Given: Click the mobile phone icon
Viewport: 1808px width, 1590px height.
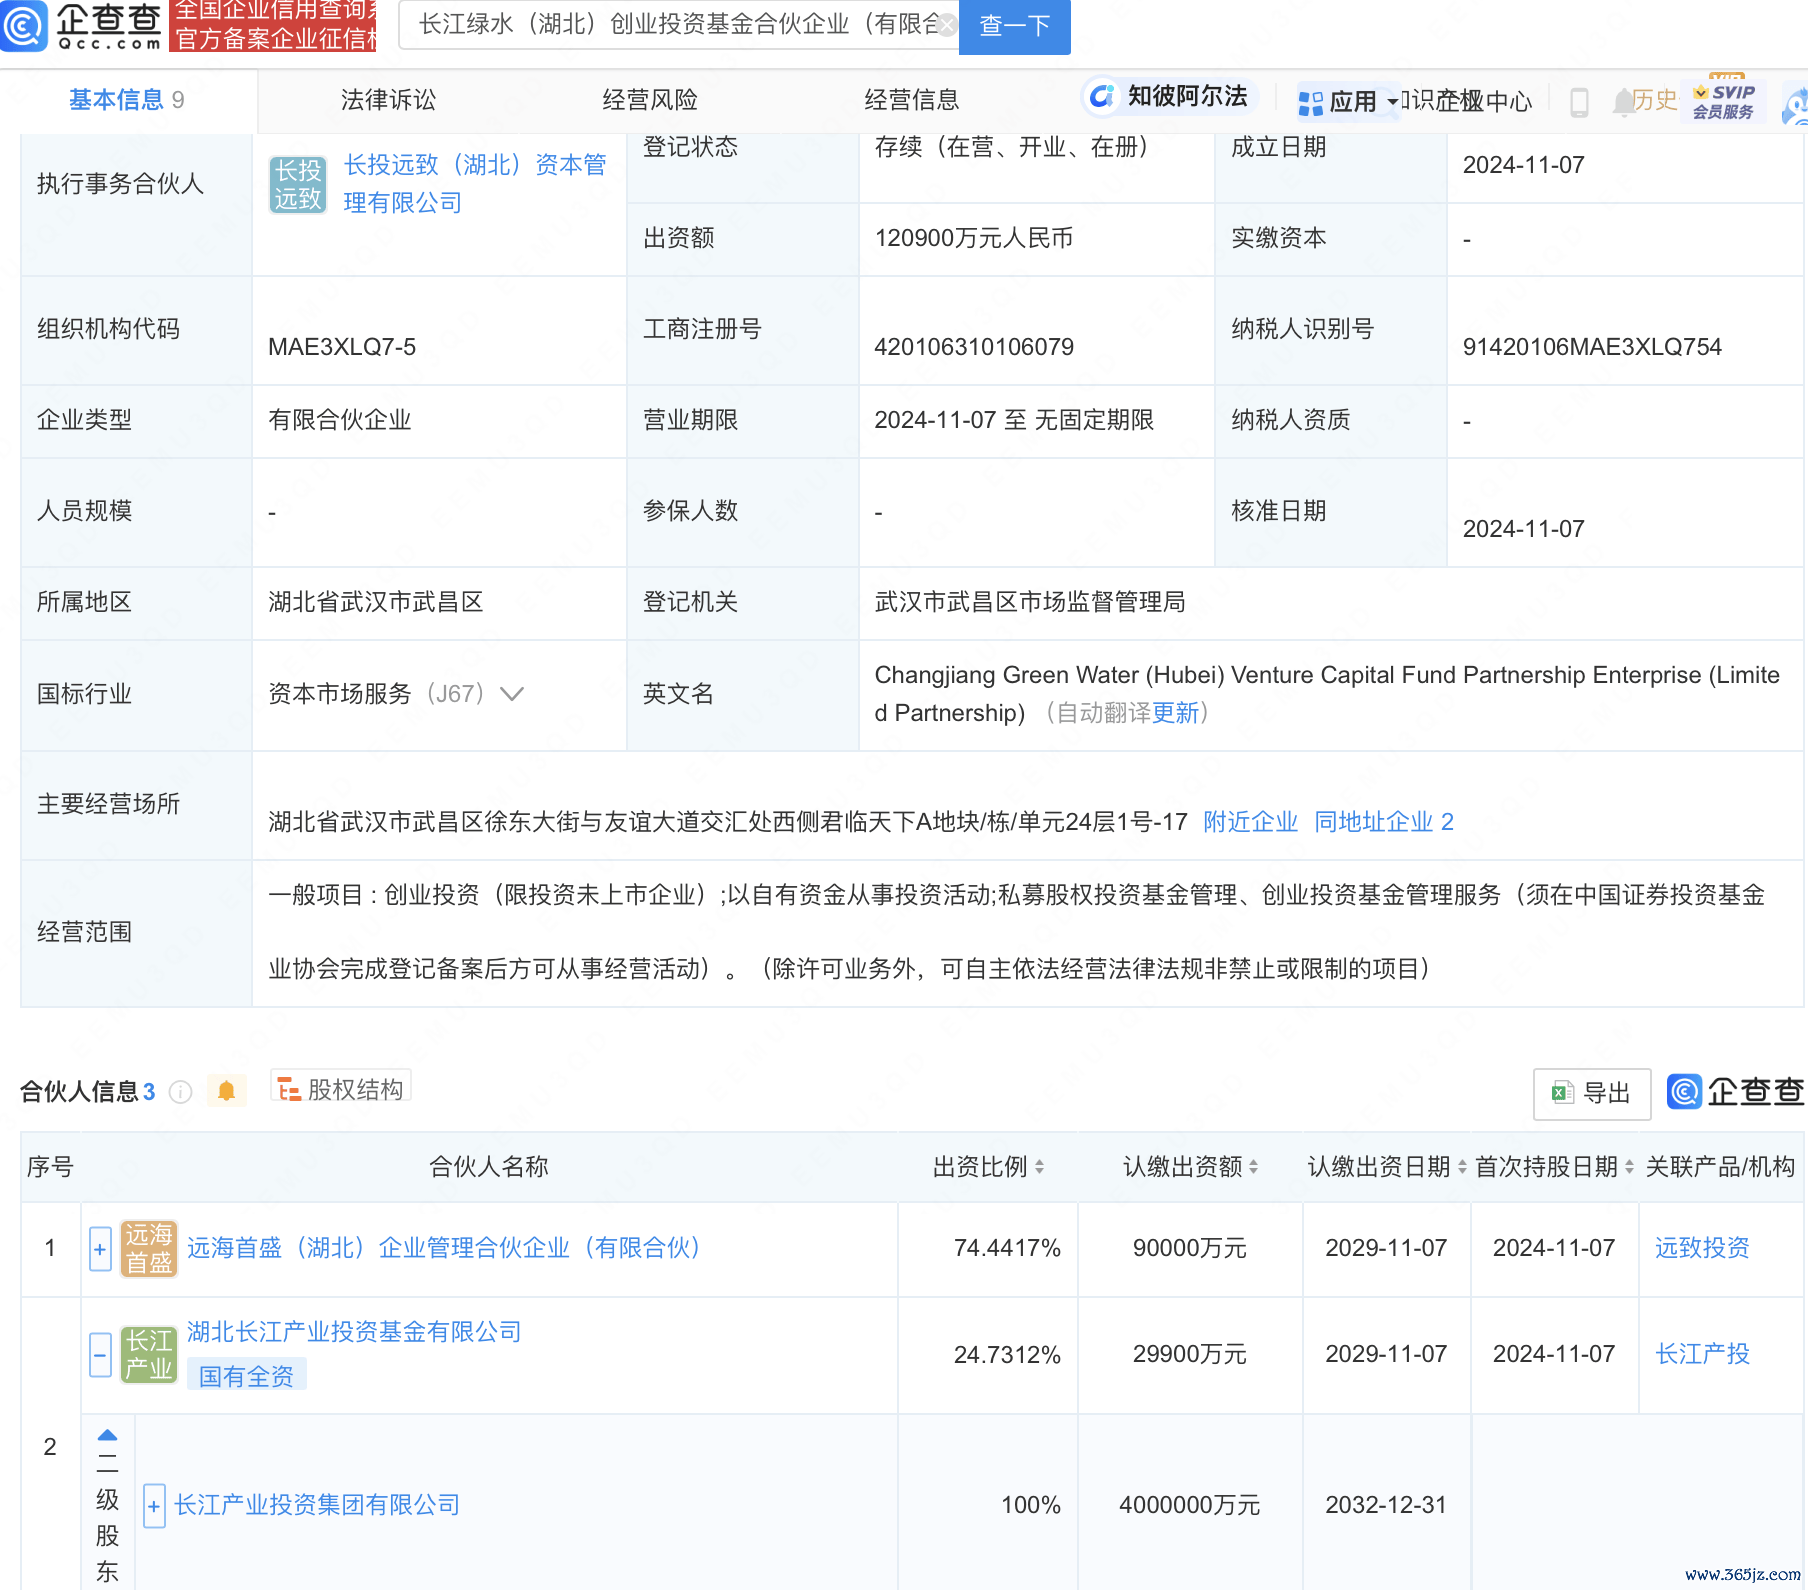Looking at the screenshot, I should coord(1579,102).
